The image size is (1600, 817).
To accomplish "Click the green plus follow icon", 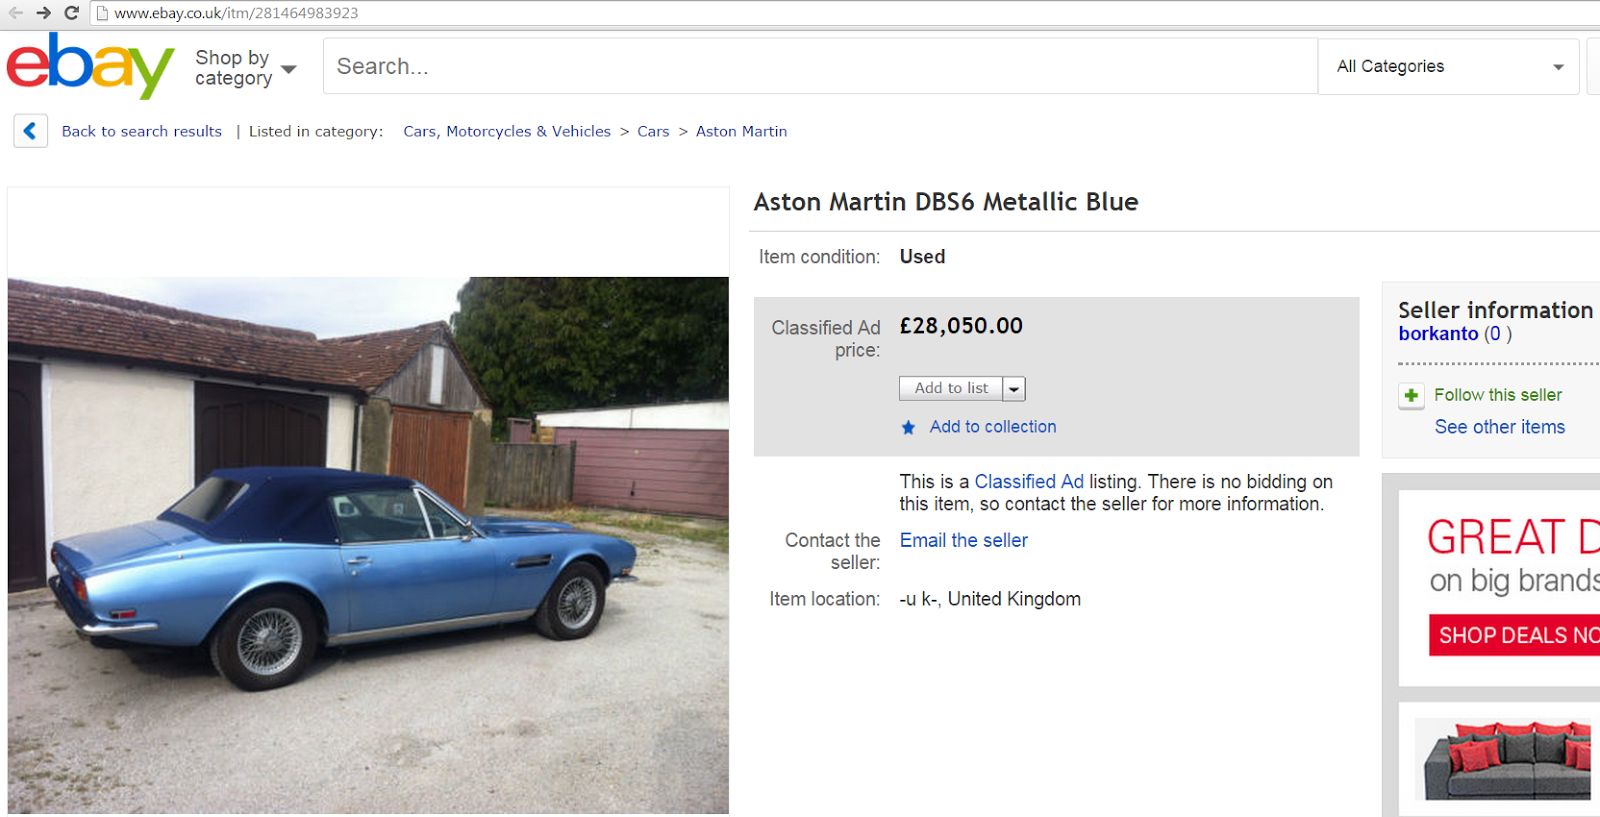I will pyautogui.click(x=1411, y=396).
